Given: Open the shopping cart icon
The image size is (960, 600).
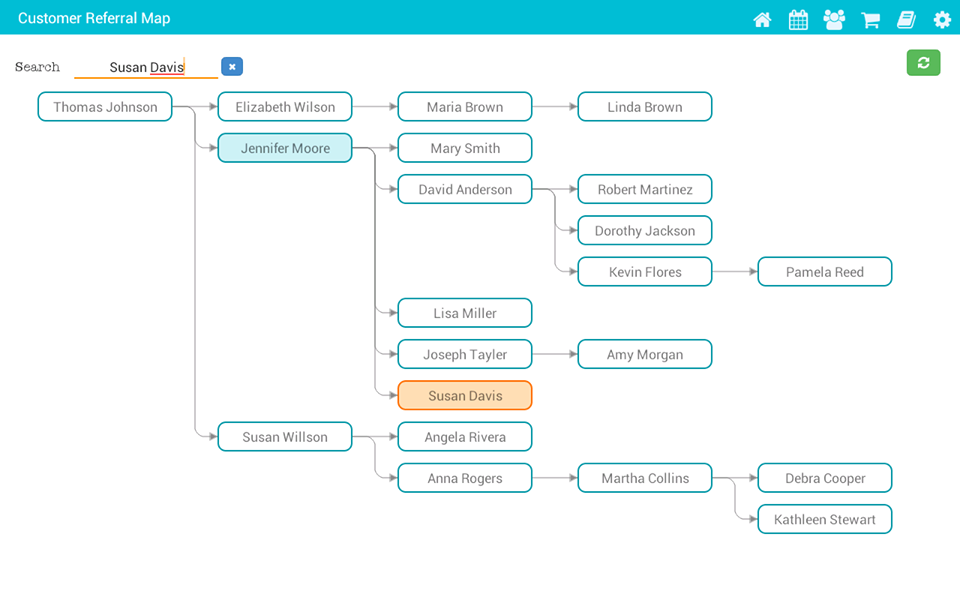Looking at the screenshot, I should click(x=871, y=20).
